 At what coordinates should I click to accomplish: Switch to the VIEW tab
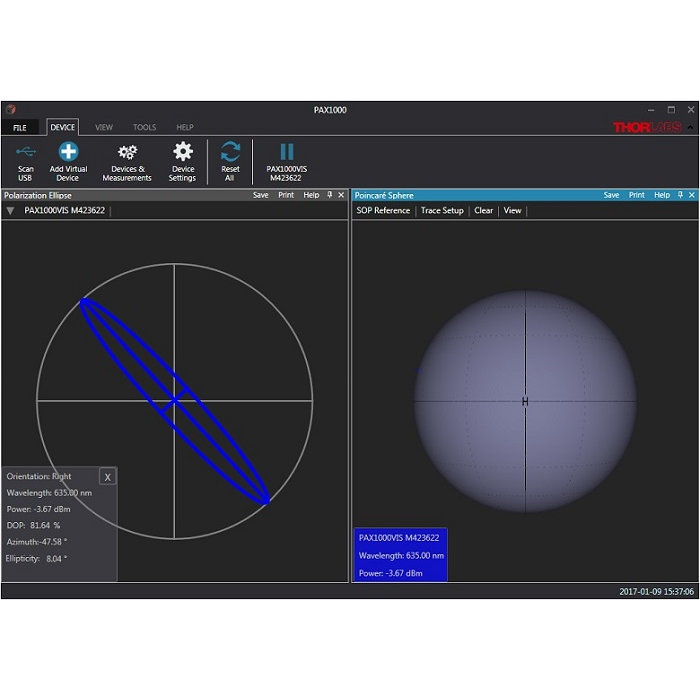pyautogui.click(x=104, y=128)
